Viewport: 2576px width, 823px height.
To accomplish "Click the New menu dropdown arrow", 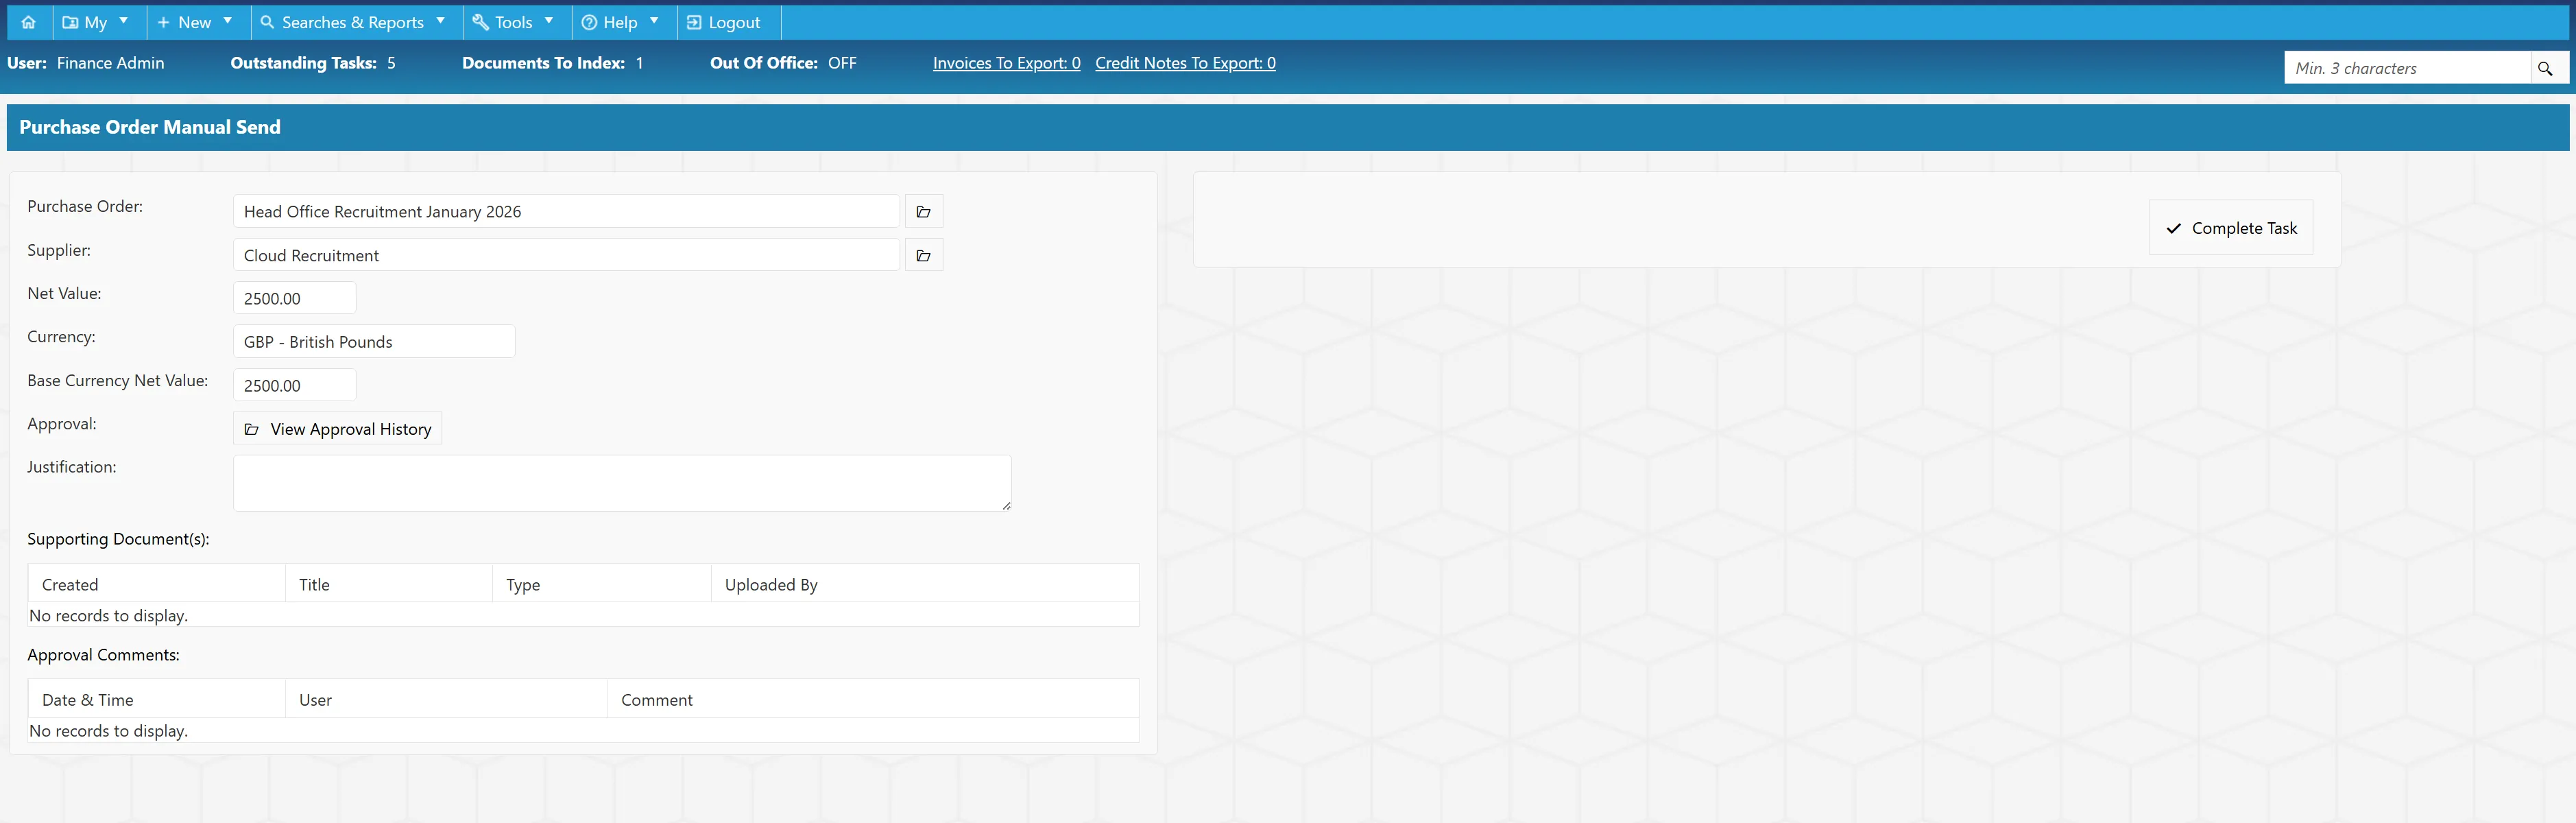I will [228, 20].
